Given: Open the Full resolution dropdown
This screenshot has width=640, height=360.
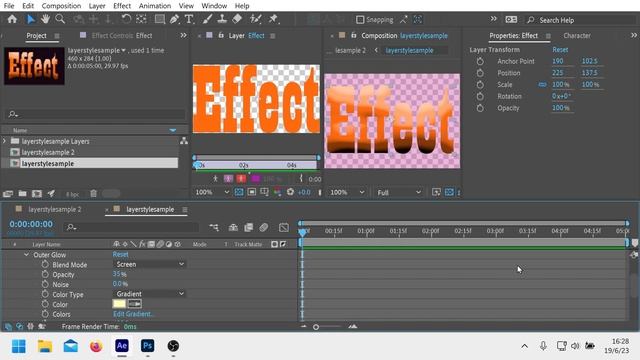Looking at the screenshot, I should (x=399, y=192).
